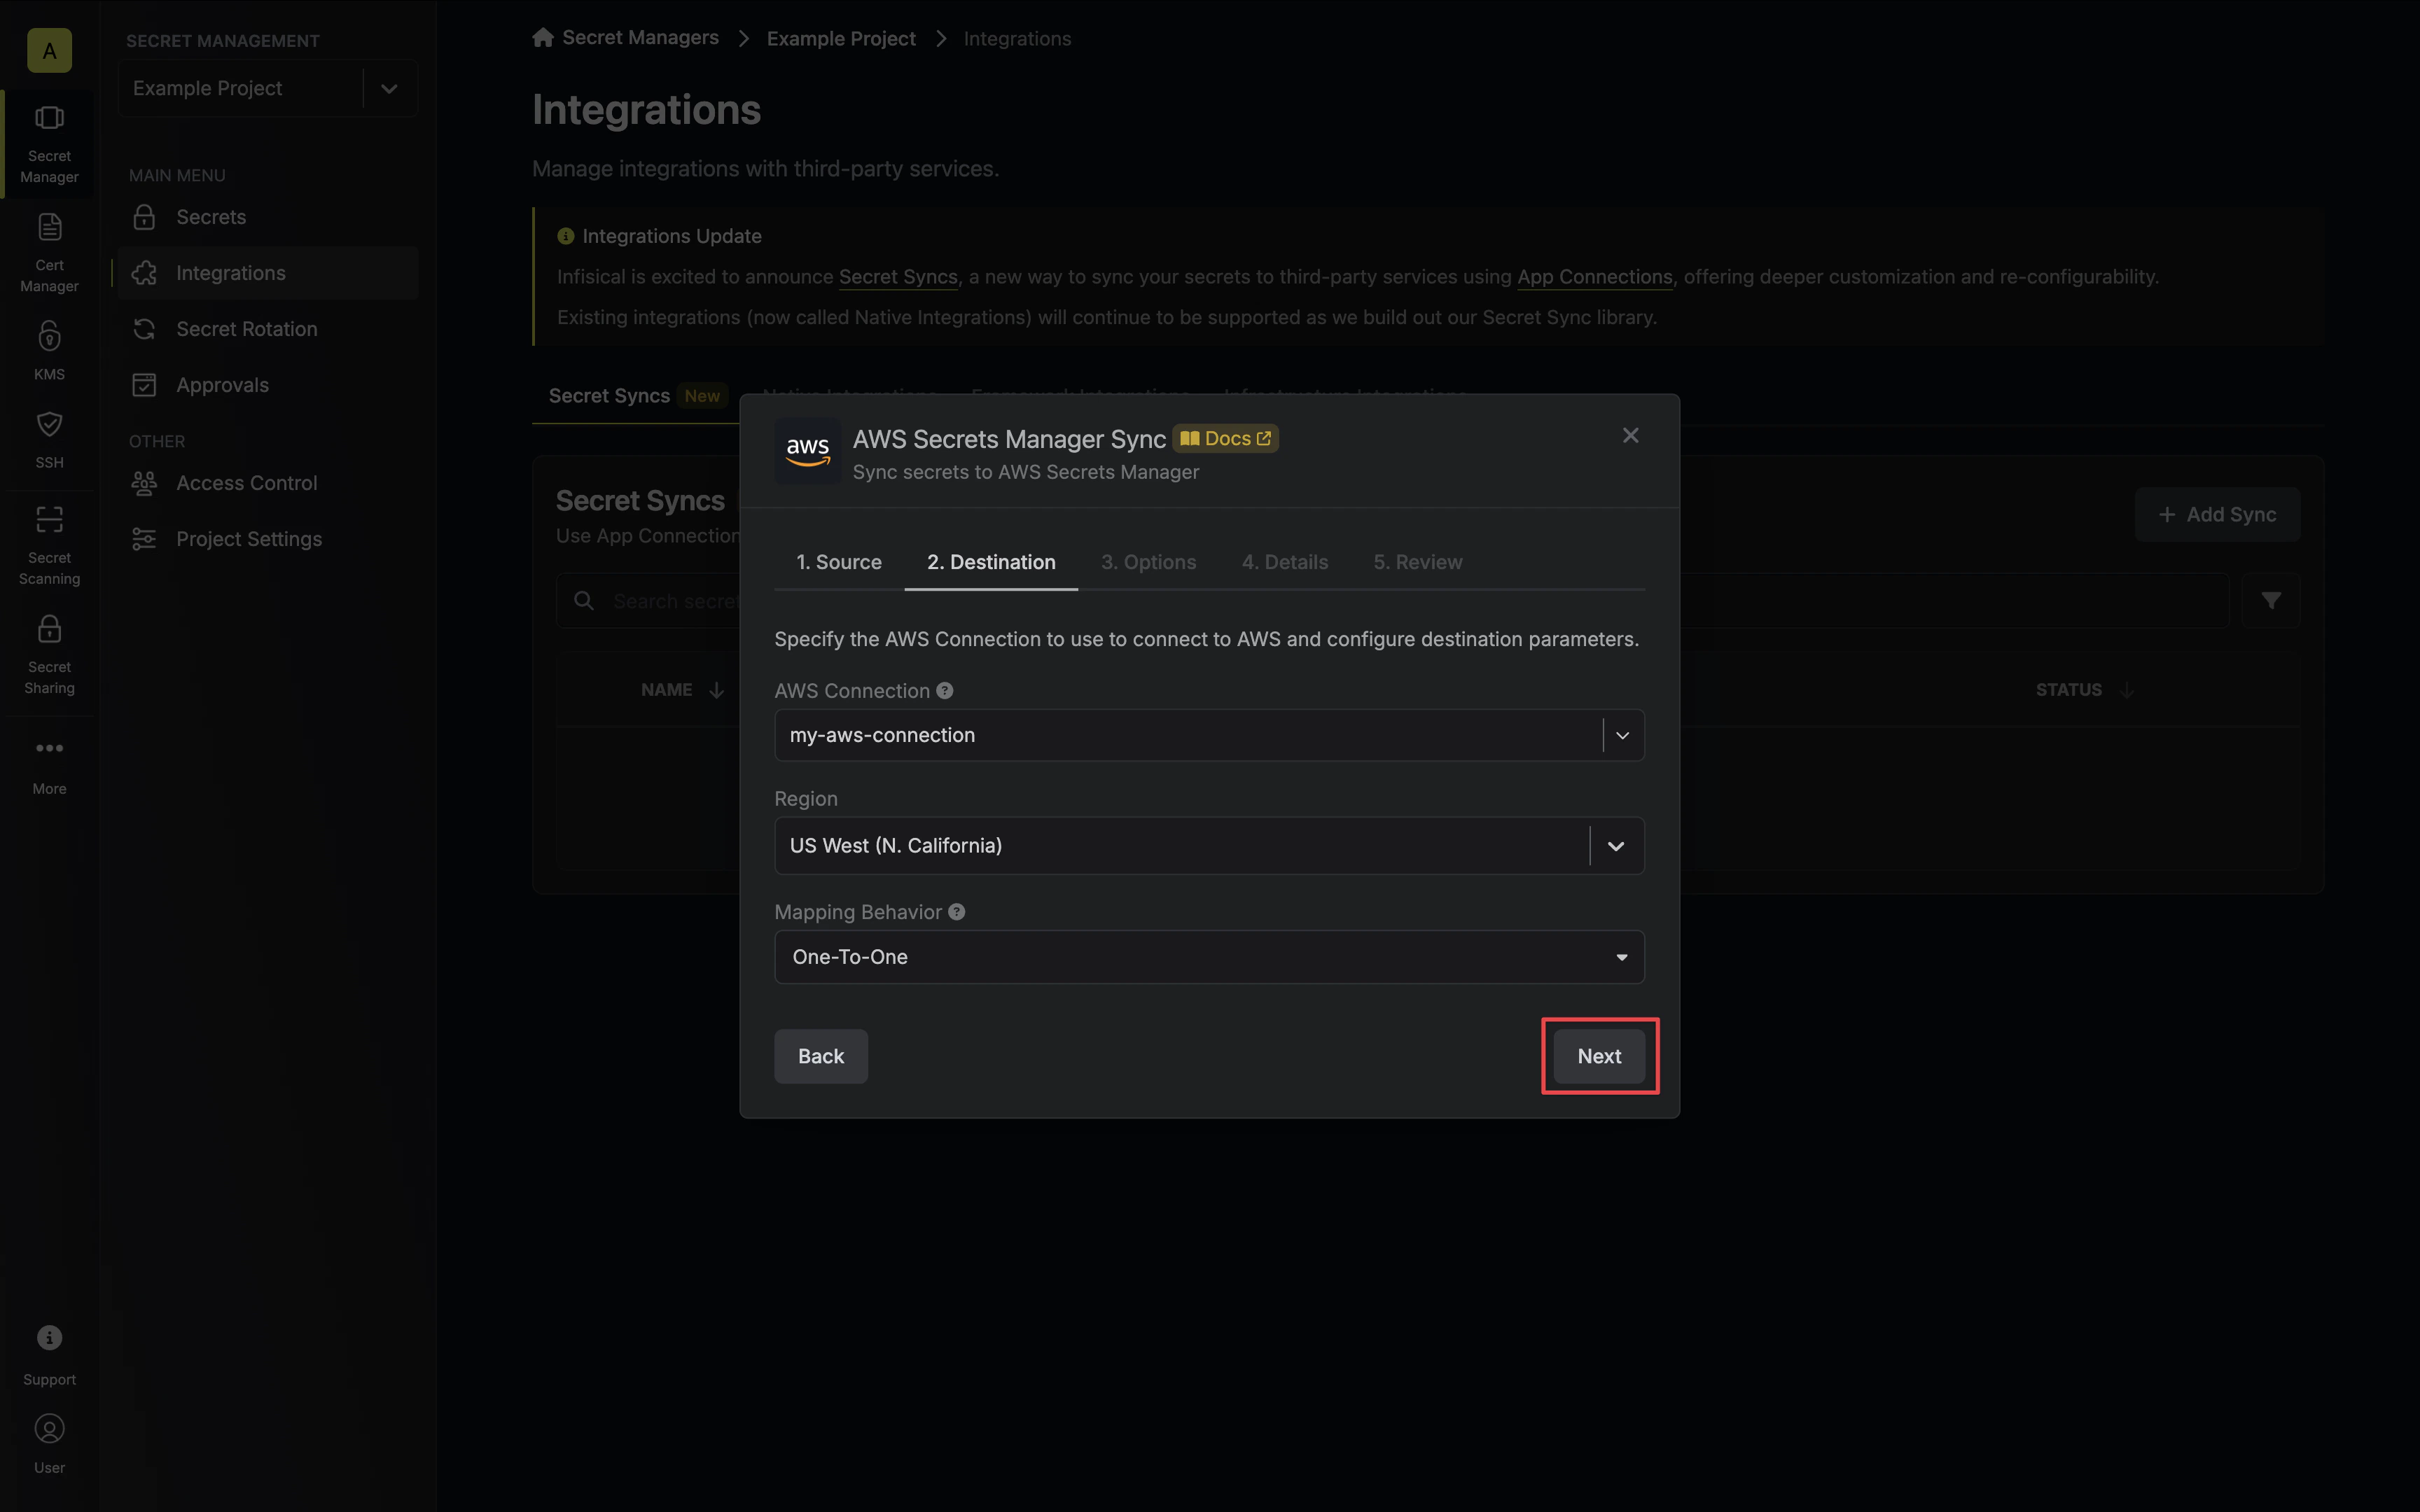Image resolution: width=2420 pixels, height=1512 pixels.
Task: Select the 2. Destination step tab
Action: pos(991,562)
